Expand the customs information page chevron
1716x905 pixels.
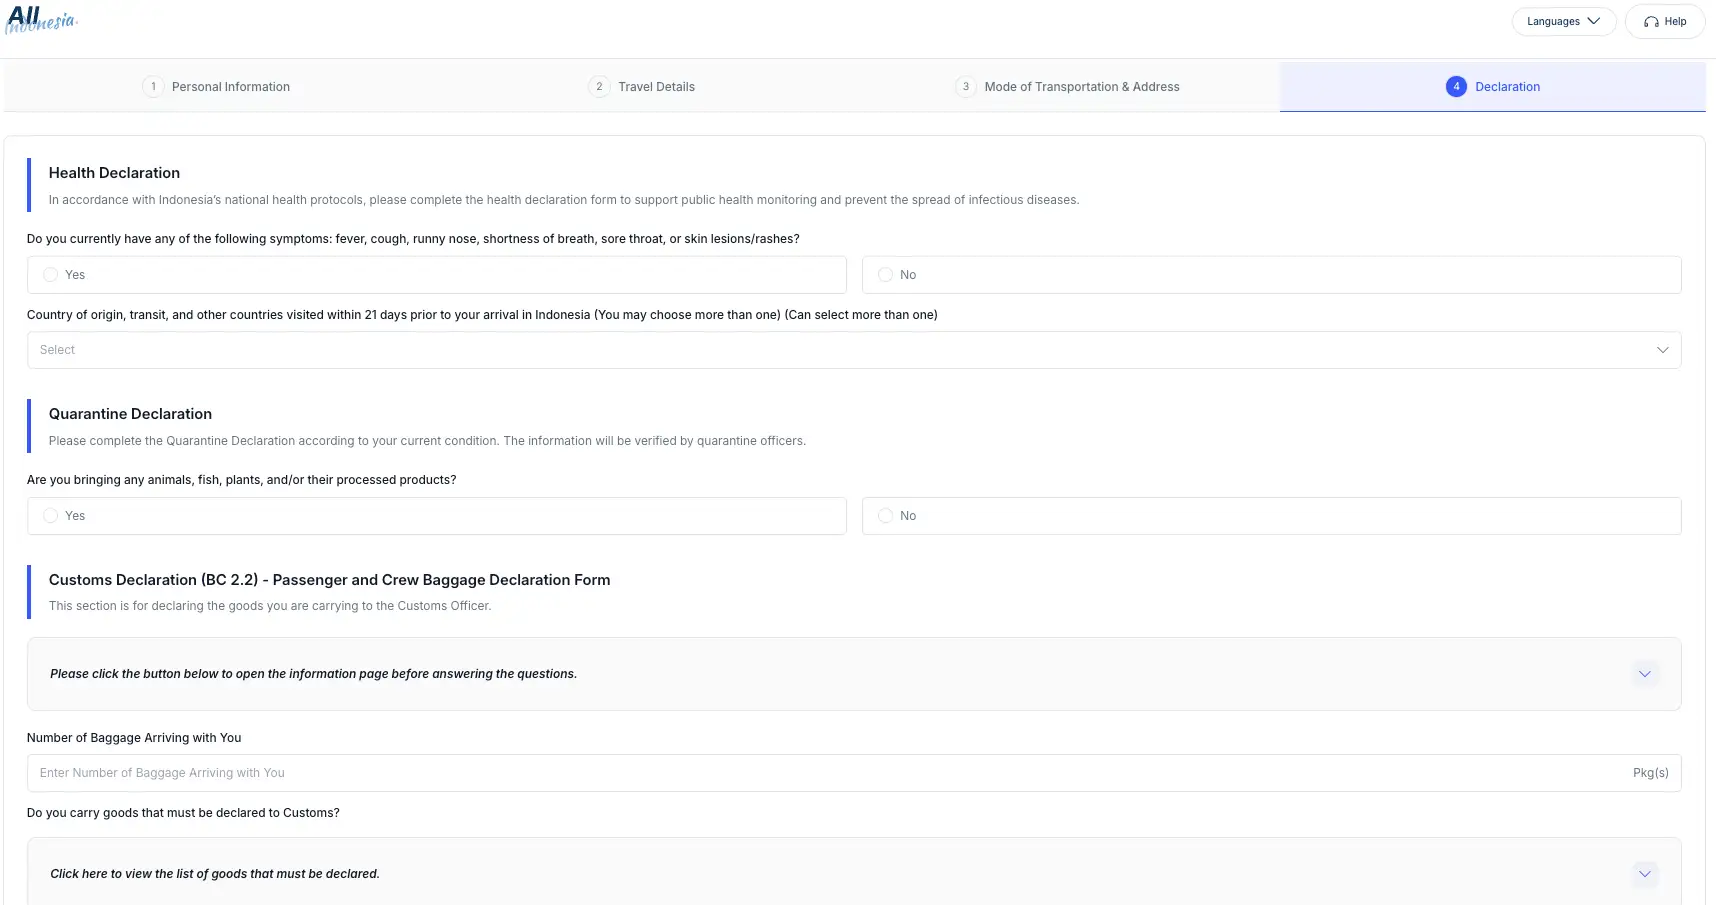pos(1644,674)
